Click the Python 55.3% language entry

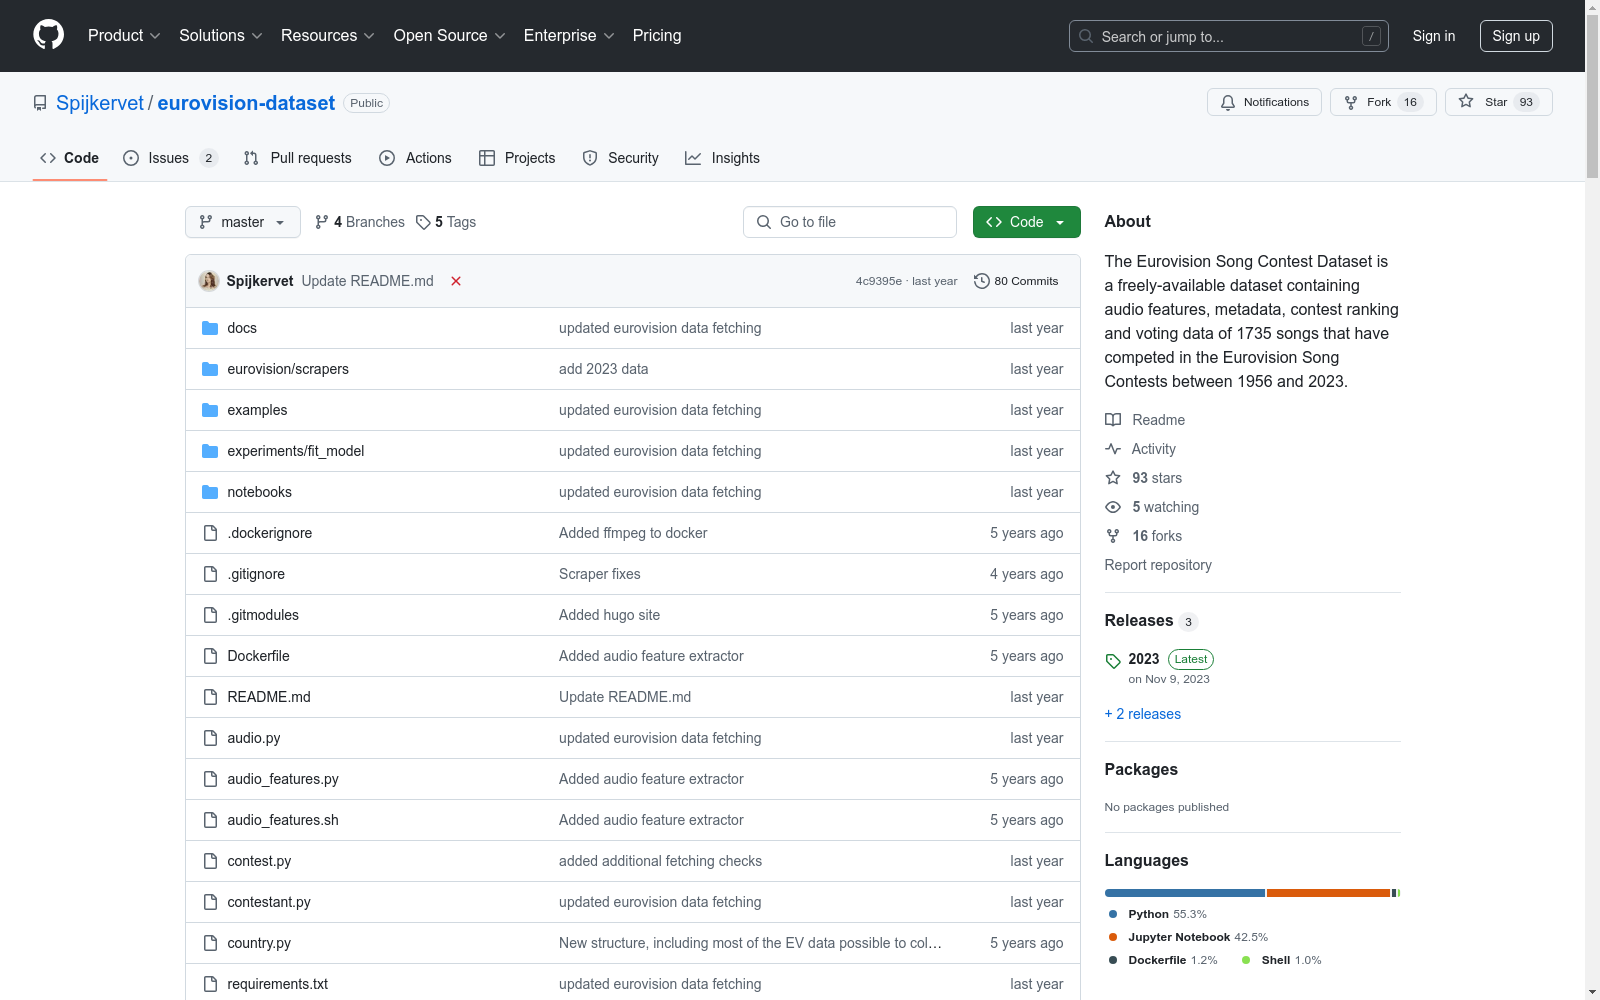coord(1158,914)
